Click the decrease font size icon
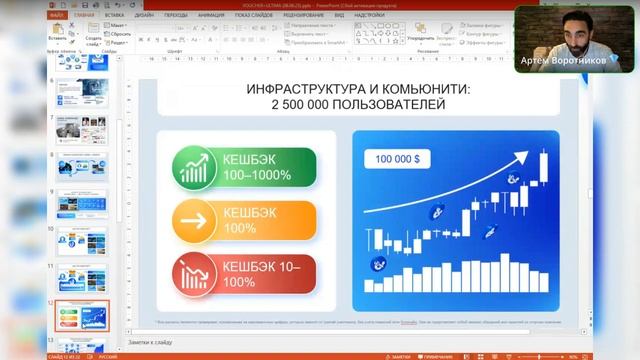Image resolution: width=640 pixels, height=360 pixels. (x=204, y=28)
